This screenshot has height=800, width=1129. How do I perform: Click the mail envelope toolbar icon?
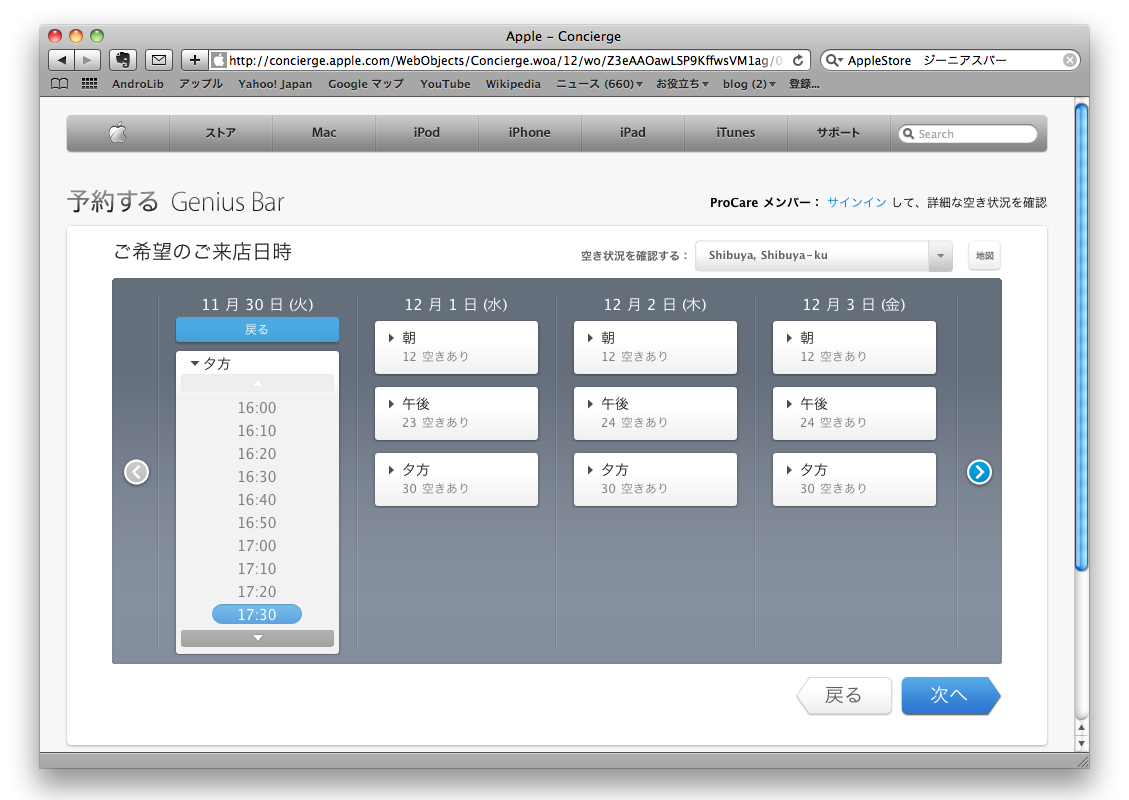coord(159,60)
